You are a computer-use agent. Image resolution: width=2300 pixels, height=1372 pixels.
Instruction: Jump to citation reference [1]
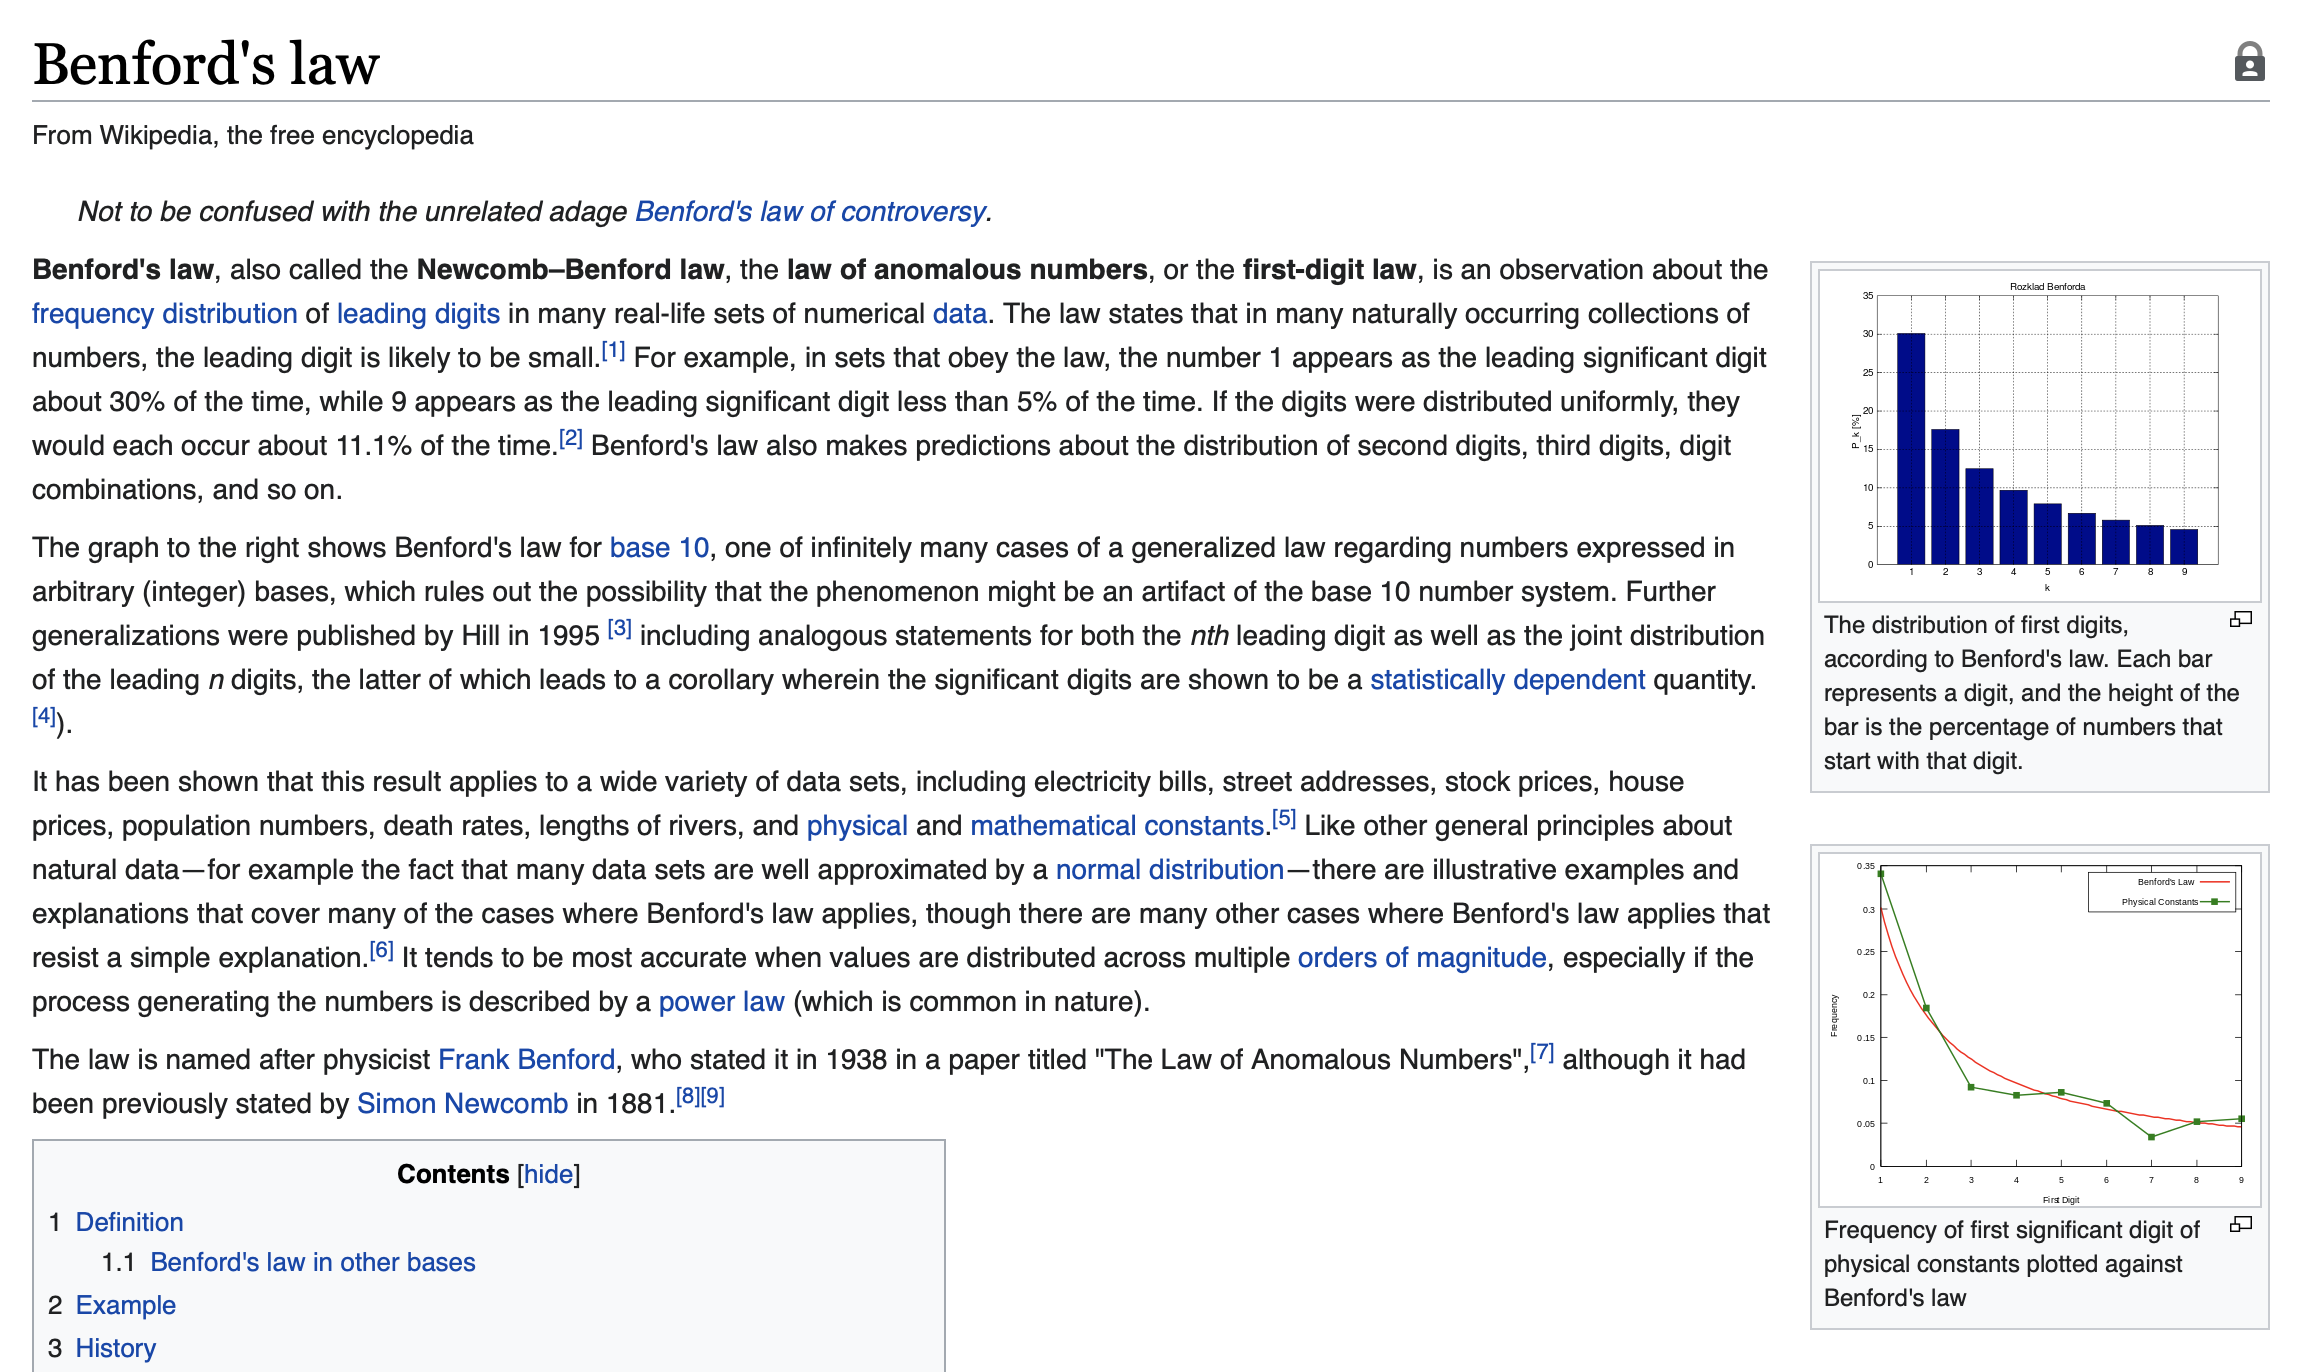(x=613, y=351)
